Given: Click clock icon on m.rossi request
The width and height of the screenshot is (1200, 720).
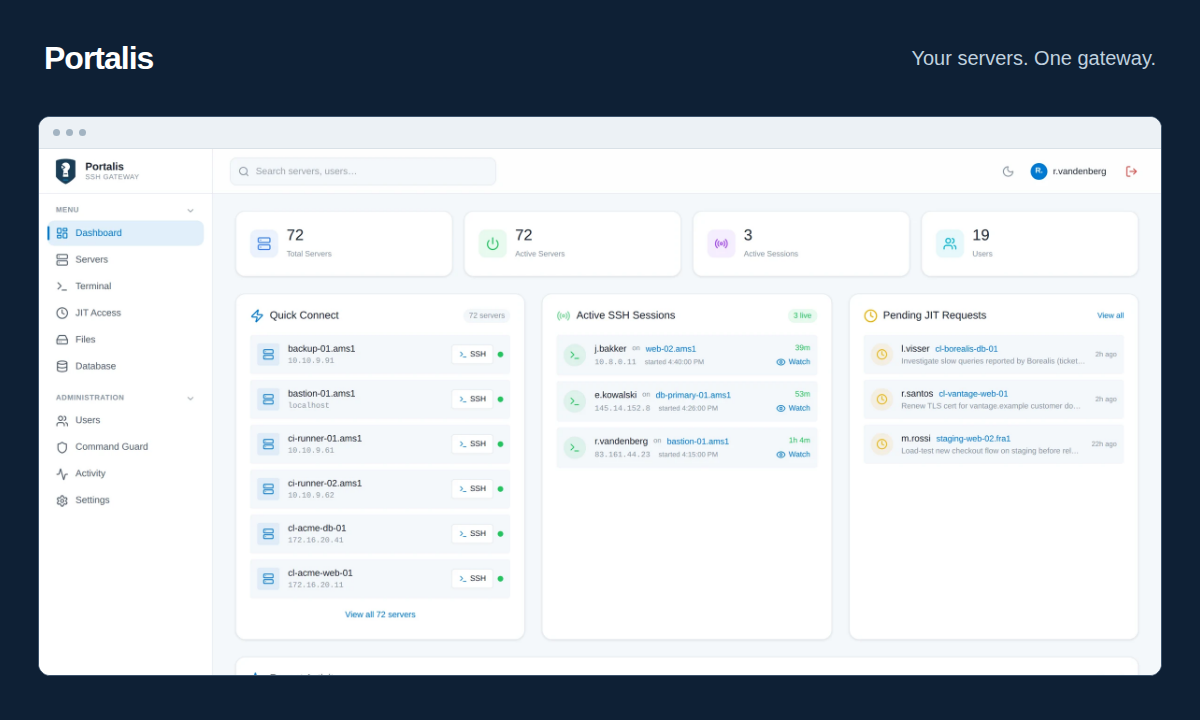Looking at the screenshot, I should 882,444.
